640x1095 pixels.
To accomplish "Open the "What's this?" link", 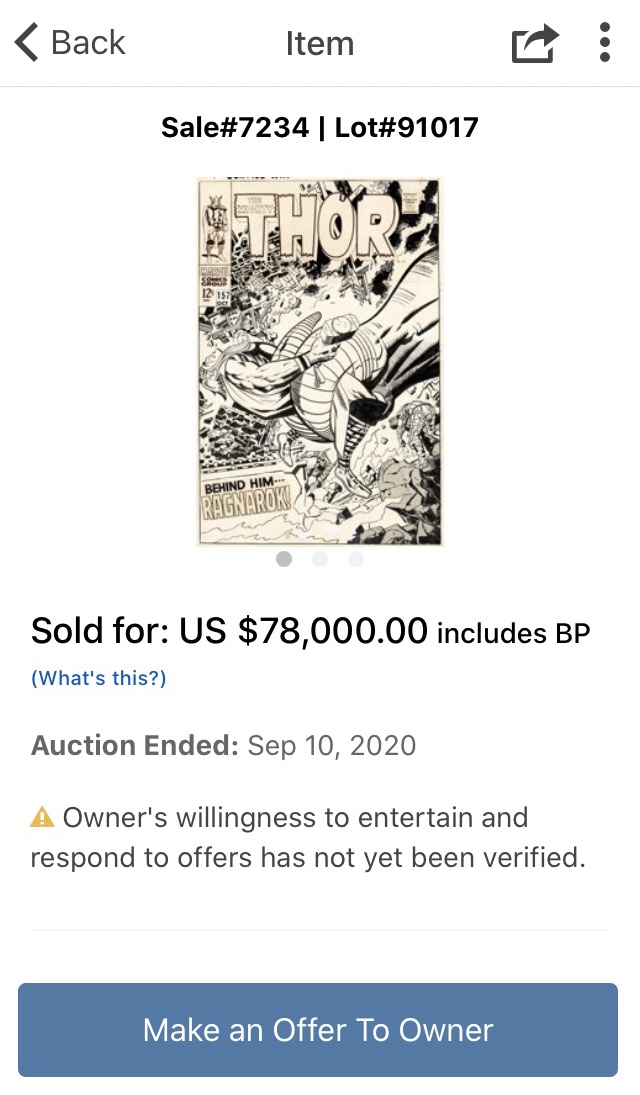I will [x=98, y=678].
